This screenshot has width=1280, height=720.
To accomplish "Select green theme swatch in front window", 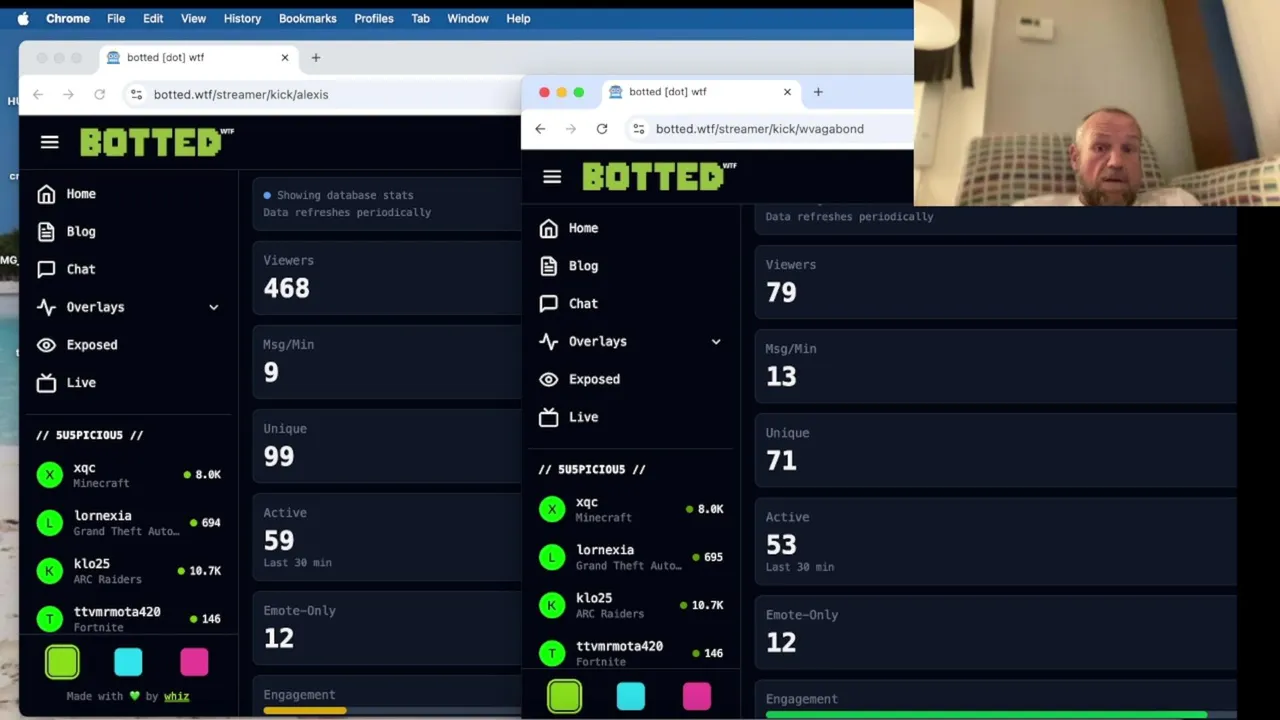I will pyautogui.click(x=565, y=696).
